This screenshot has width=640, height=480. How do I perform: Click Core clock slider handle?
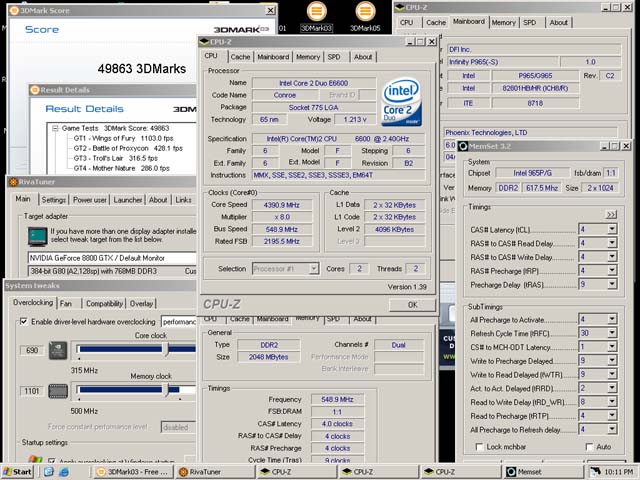[x=165, y=349]
